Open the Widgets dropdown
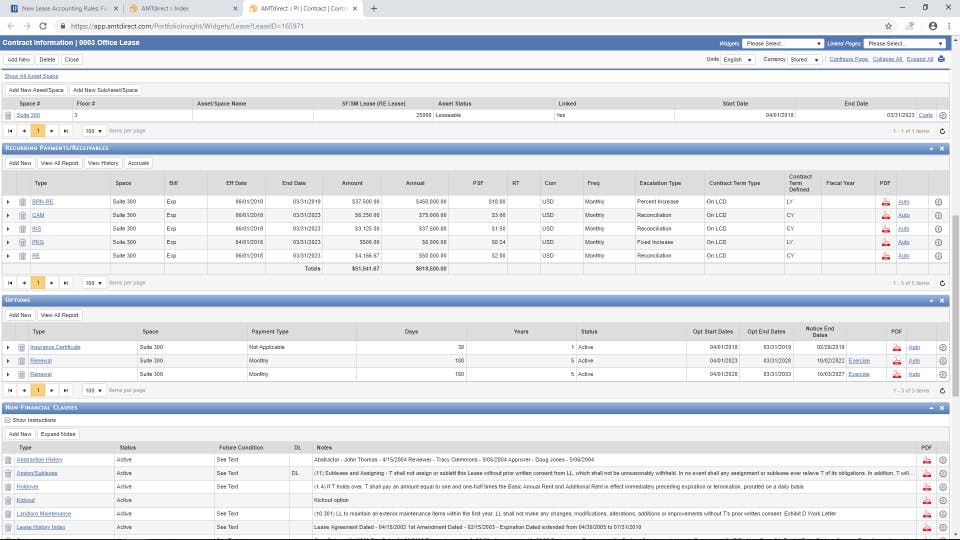 783,44
